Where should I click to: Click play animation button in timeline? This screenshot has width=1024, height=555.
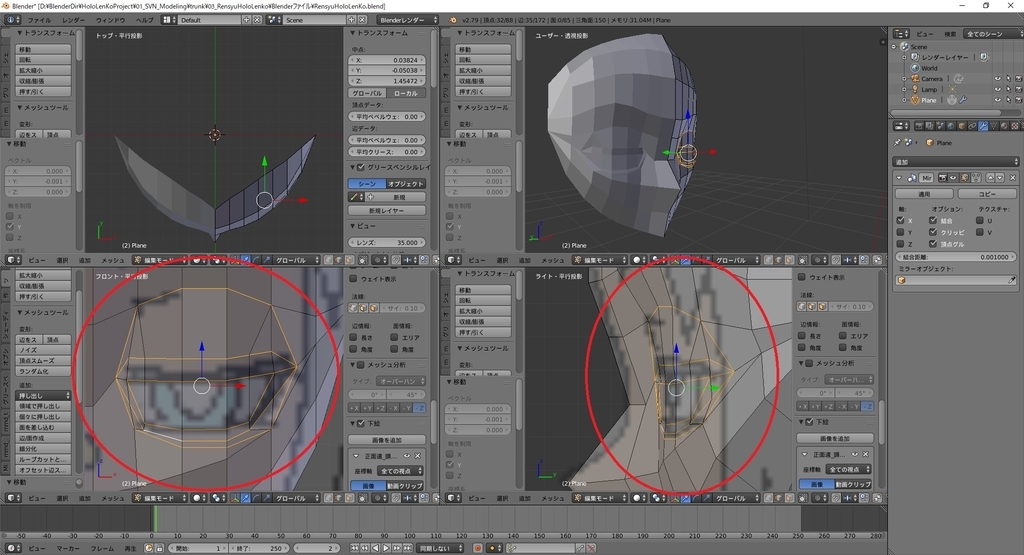[x=387, y=548]
